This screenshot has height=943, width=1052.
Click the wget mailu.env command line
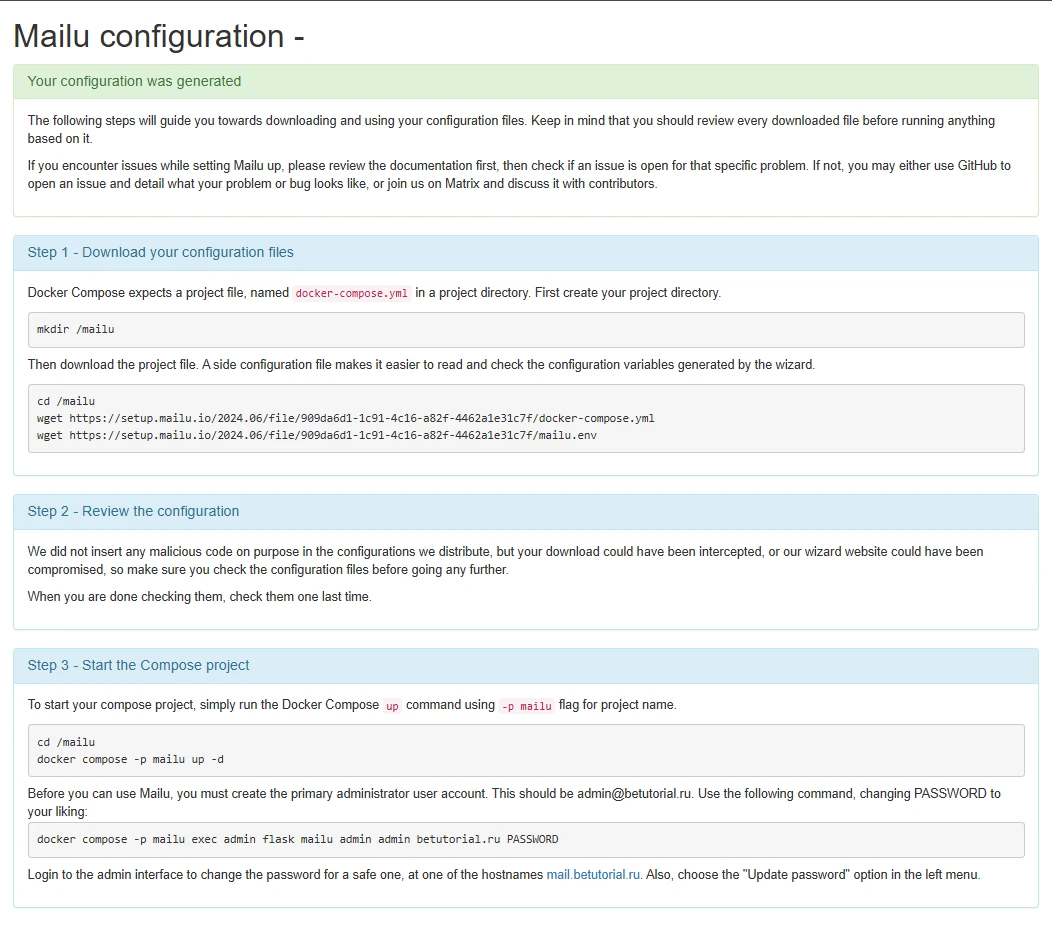(x=317, y=435)
